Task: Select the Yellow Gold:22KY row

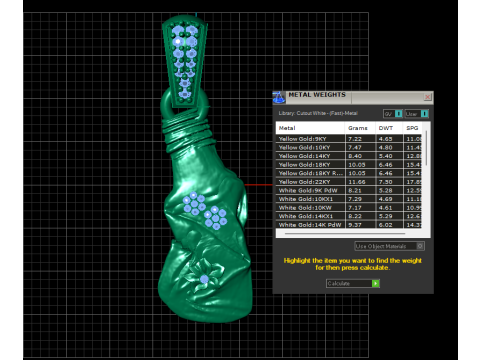Action: [349, 182]
